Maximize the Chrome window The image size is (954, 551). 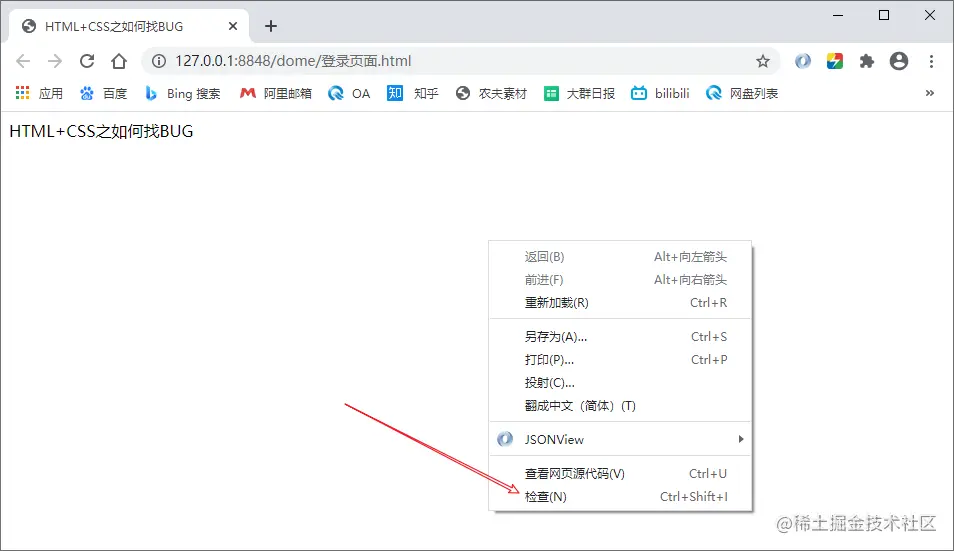[x=884, y=15]
